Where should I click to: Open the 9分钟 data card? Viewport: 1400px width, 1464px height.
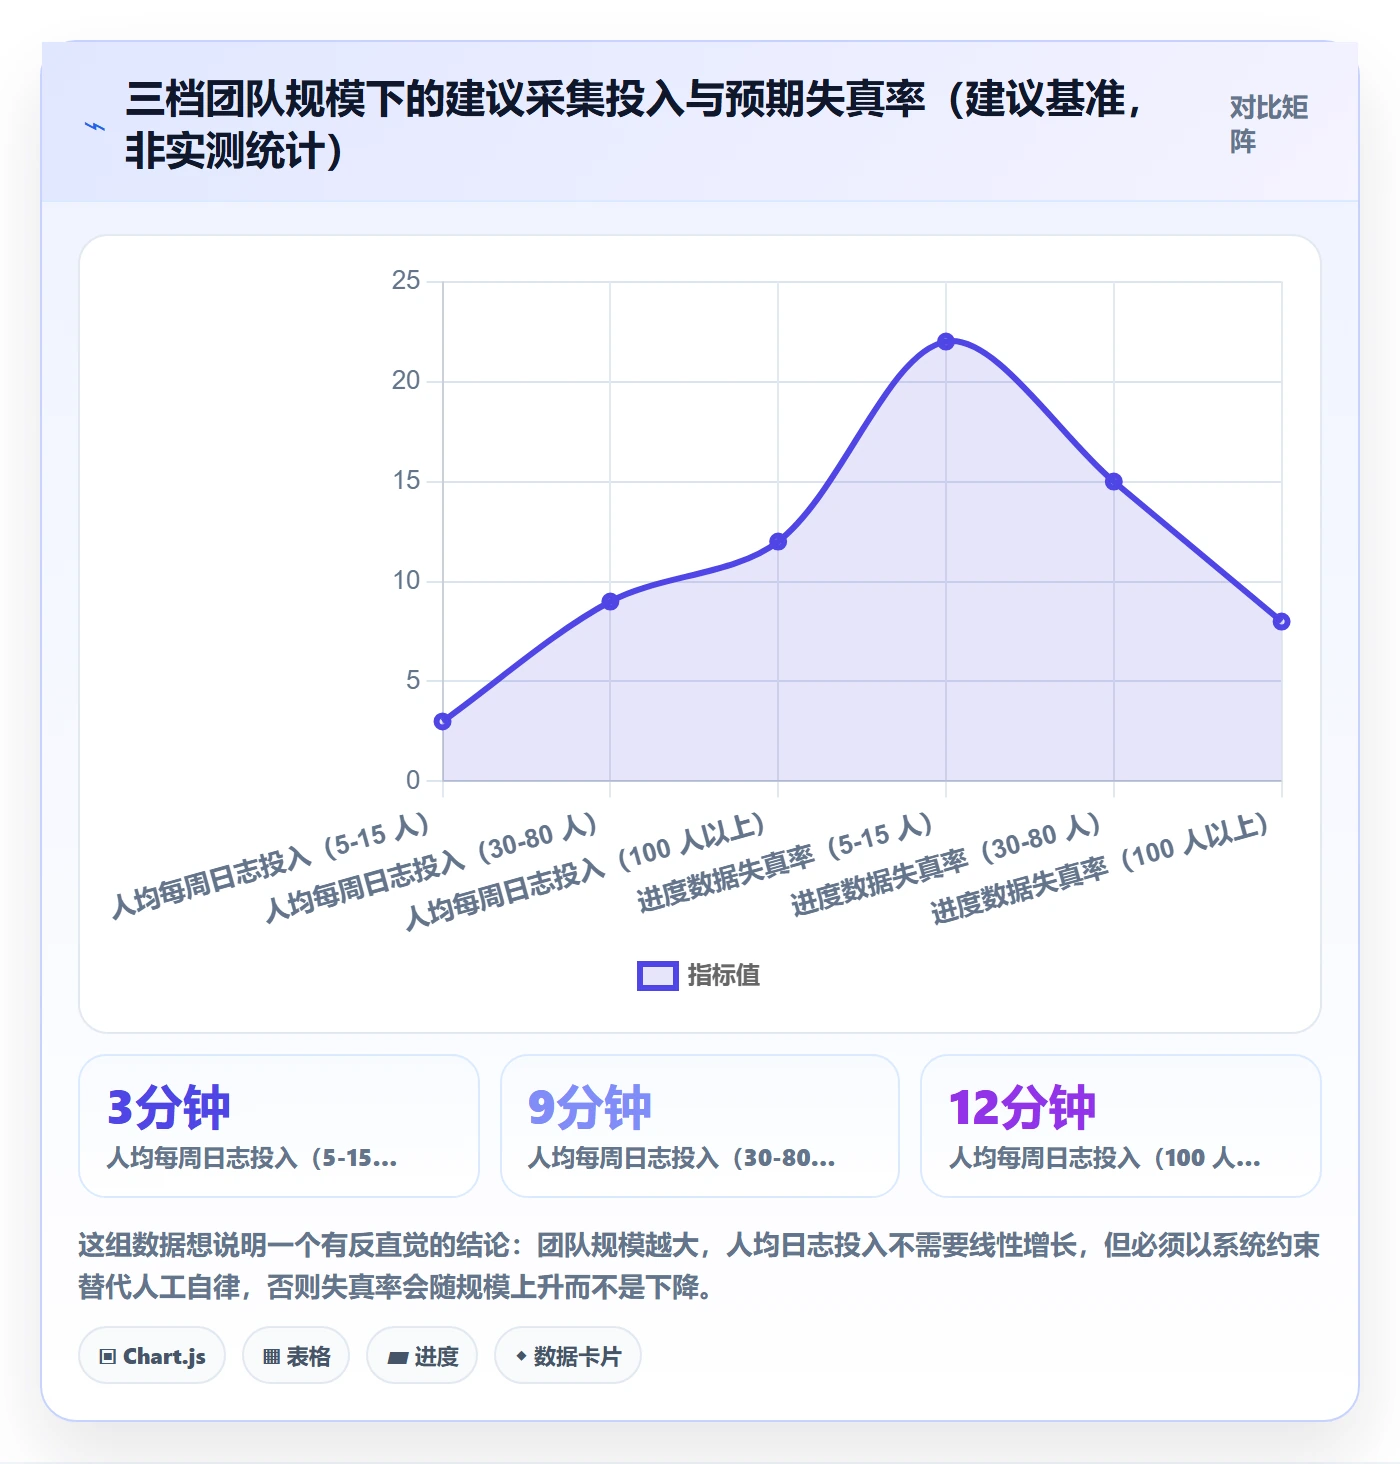[700, 1126]
